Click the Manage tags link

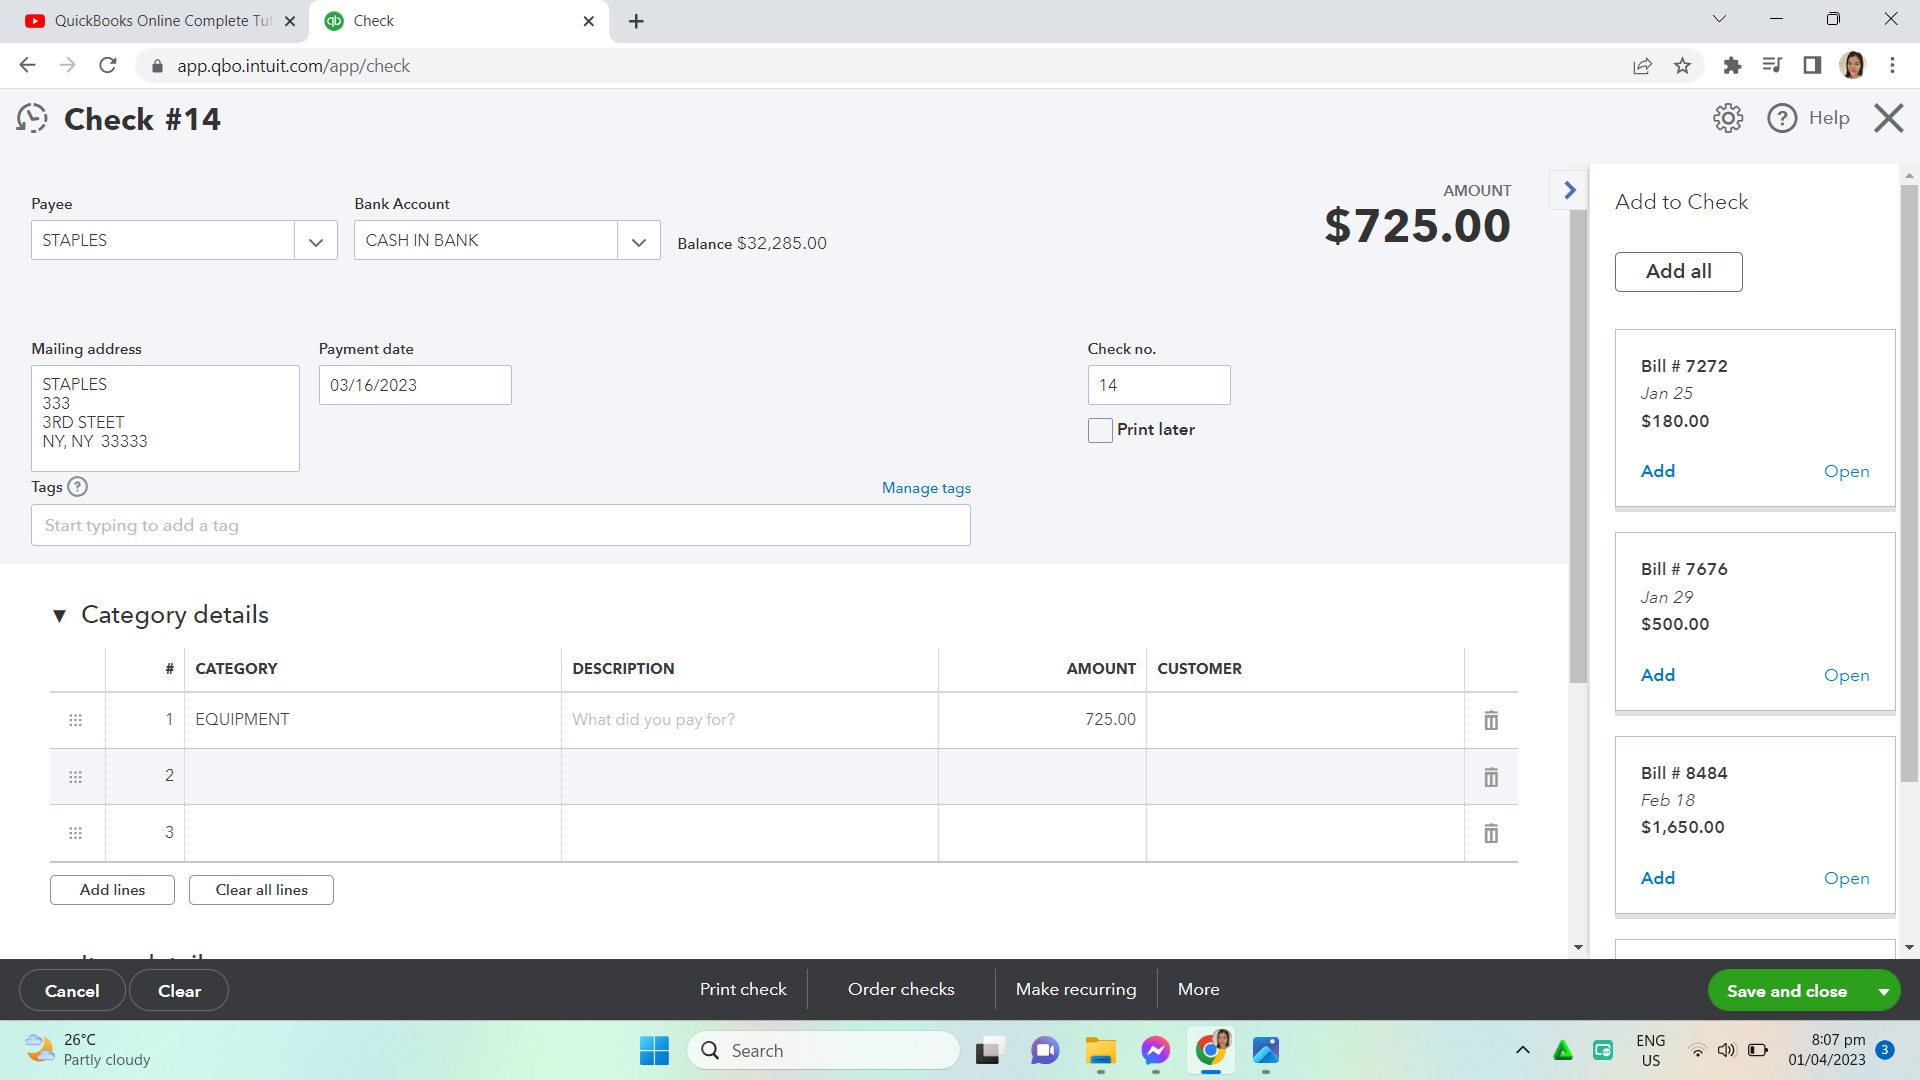point(925,488)
